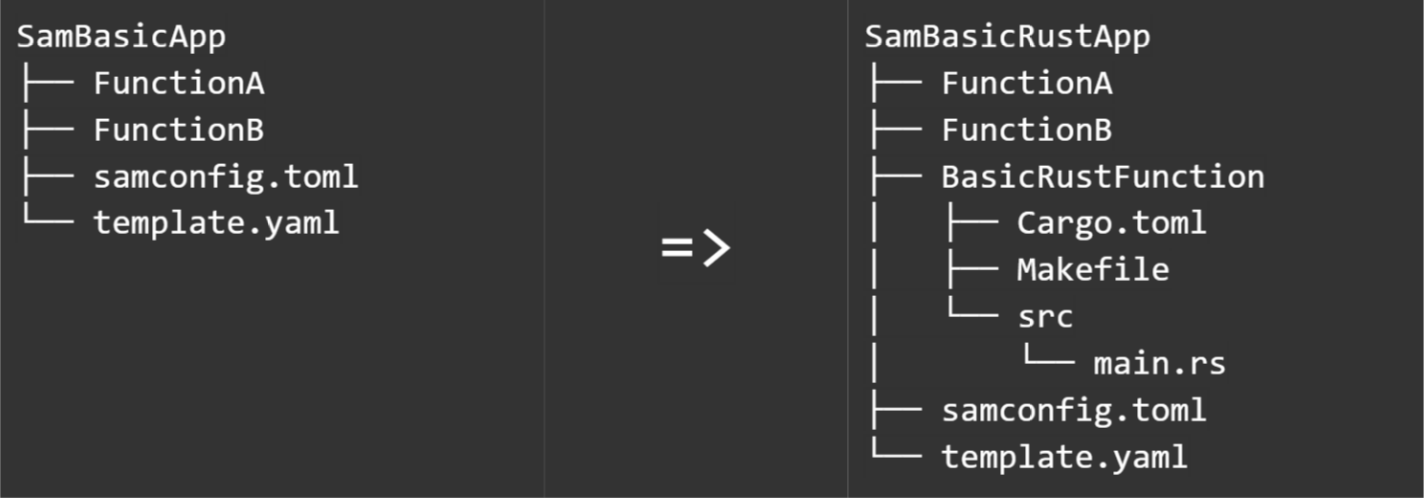Open template.yaml in the SamBasicApp tree

click(216, 223)
